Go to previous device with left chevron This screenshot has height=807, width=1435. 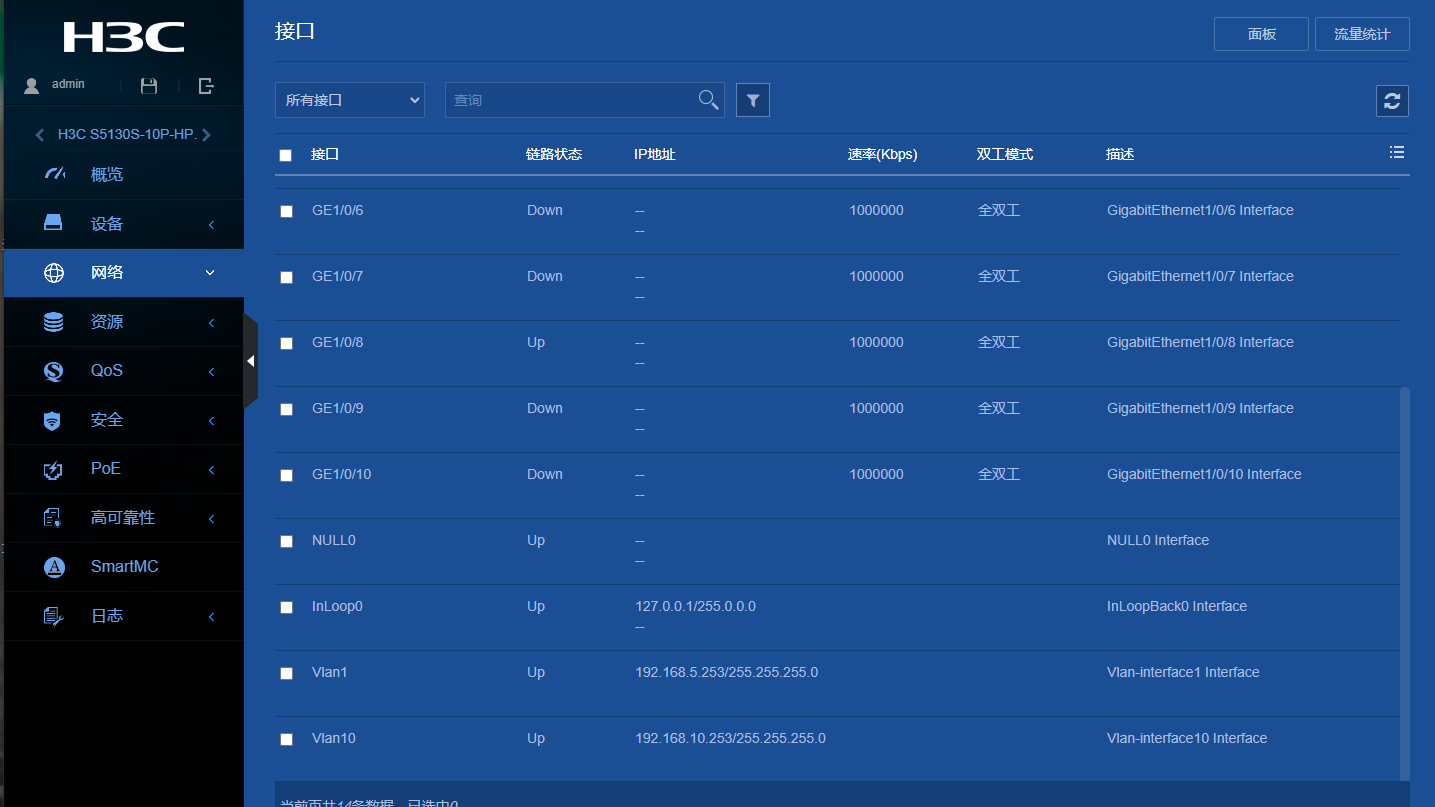pos(40,135)
